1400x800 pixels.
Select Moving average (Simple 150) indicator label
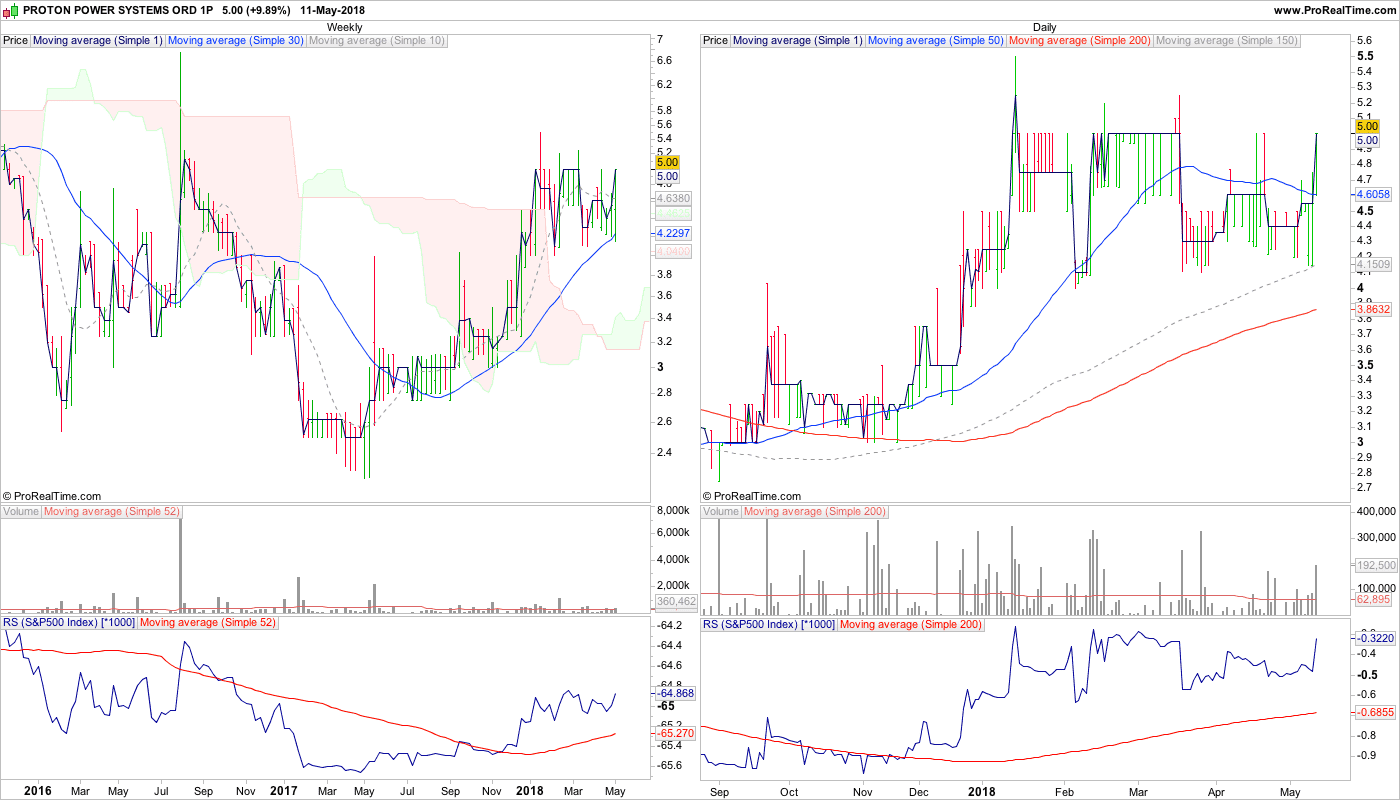click(x=1226, y=41)
